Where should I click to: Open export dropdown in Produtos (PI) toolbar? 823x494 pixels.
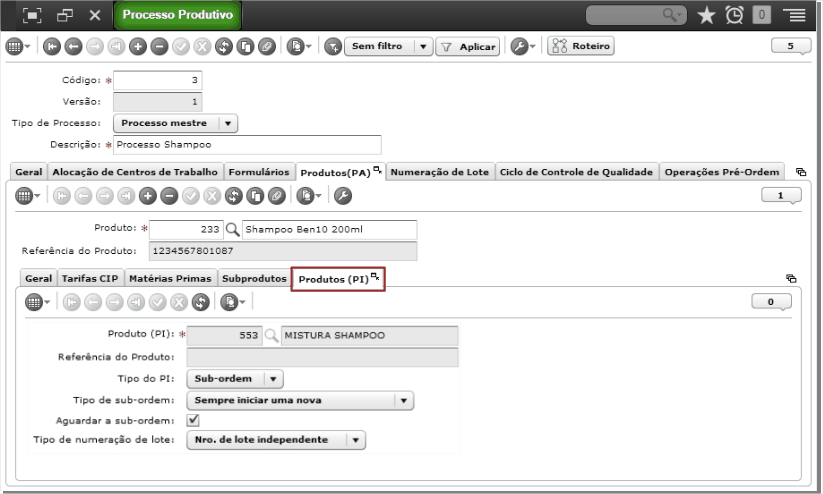(233, 302)
